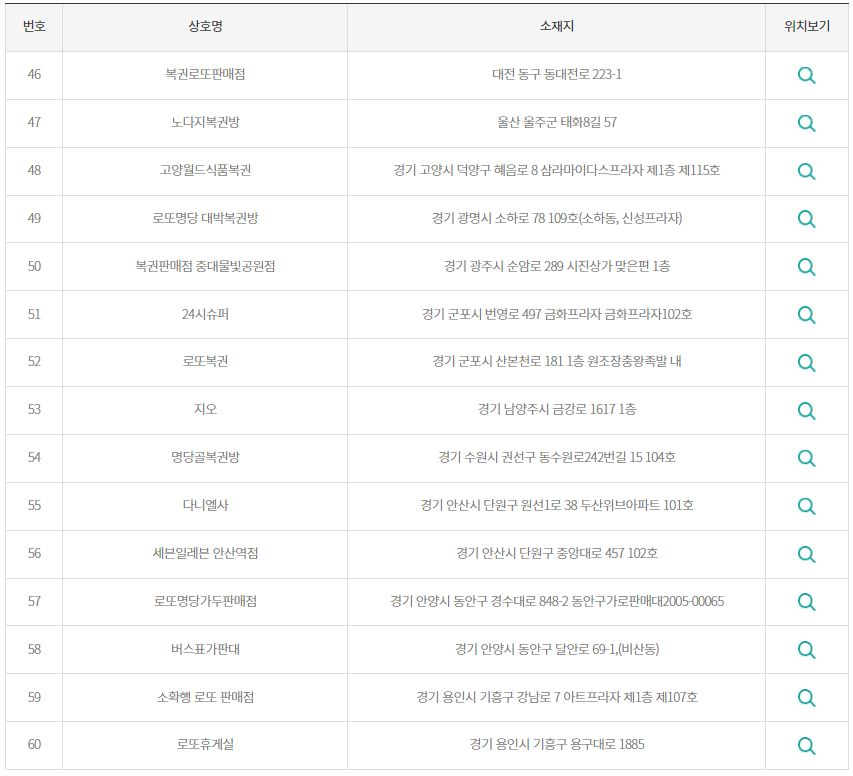
Task: Open location view for 명당골복권방
Action: pyautogui.click(x=806, y=458)
